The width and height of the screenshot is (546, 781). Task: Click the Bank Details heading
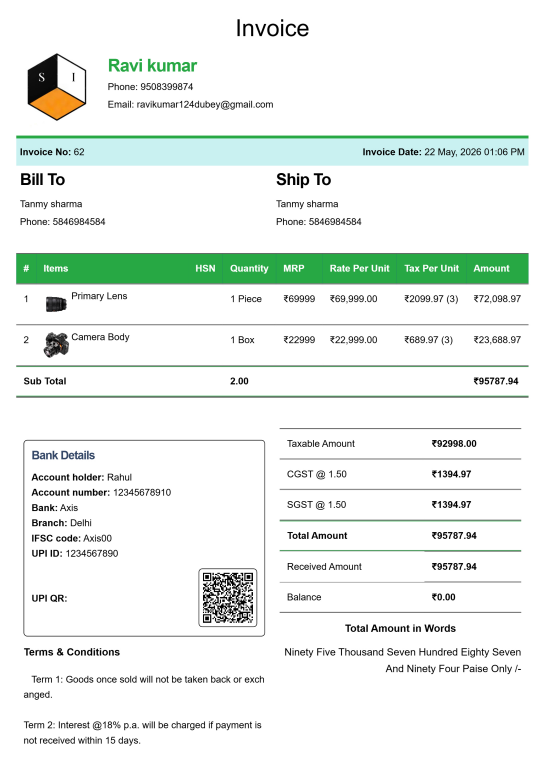[63, 455]
